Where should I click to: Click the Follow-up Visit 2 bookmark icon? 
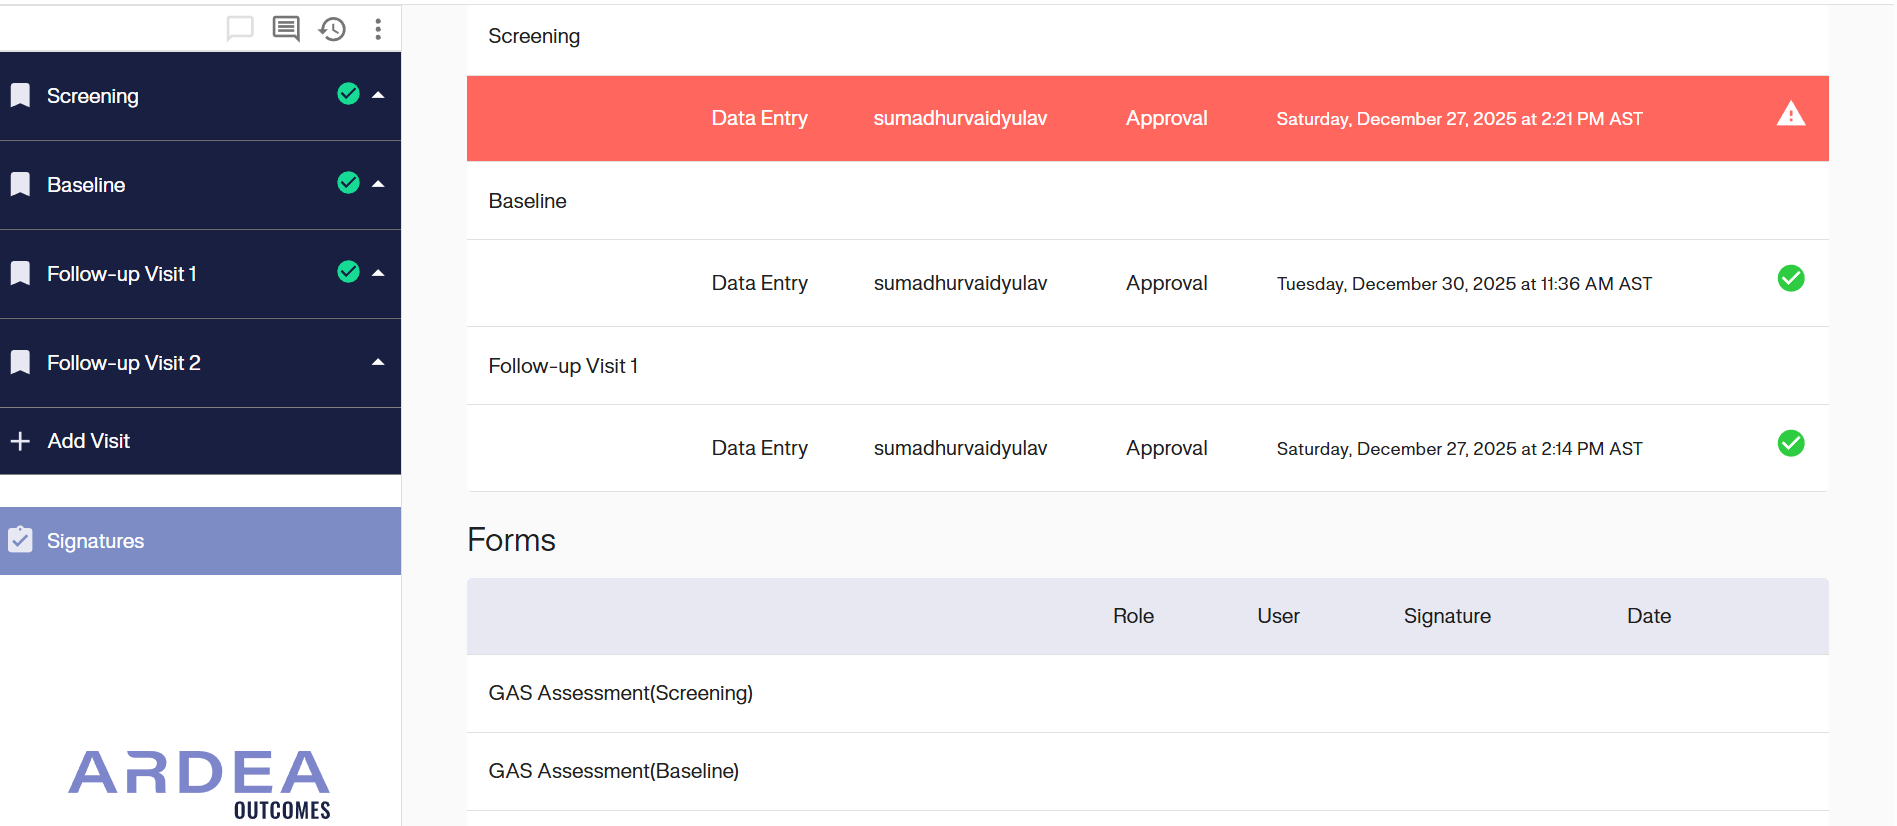pyautogui.click(x=20, y=363)
